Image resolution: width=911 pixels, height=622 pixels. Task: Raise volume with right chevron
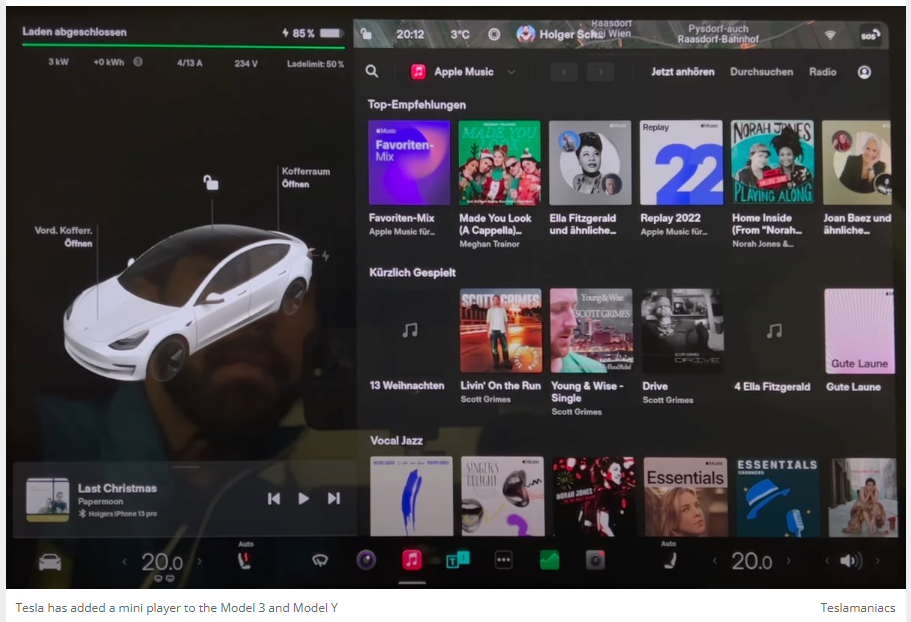click(877, 560)
